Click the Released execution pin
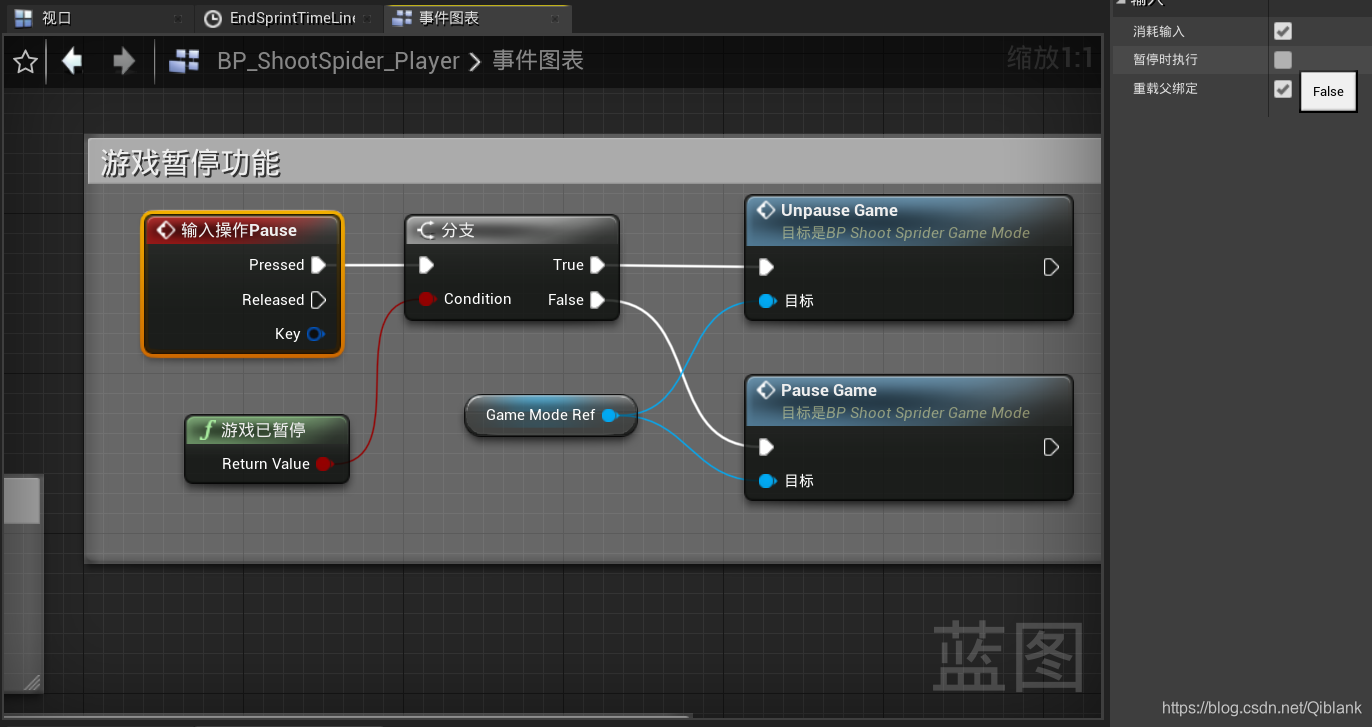The image size is (1372, 727). (x=318, y=300)
